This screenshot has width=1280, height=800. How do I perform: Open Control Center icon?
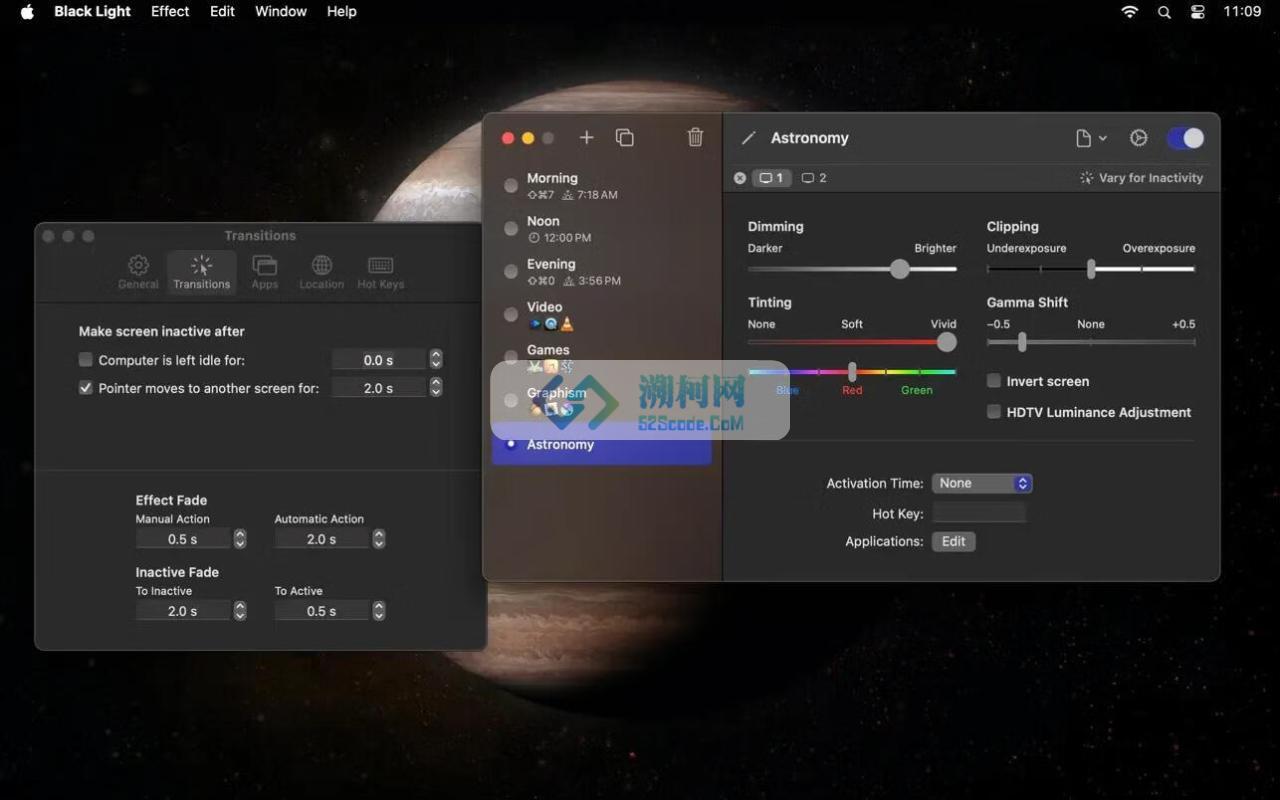coord(1198,11)
